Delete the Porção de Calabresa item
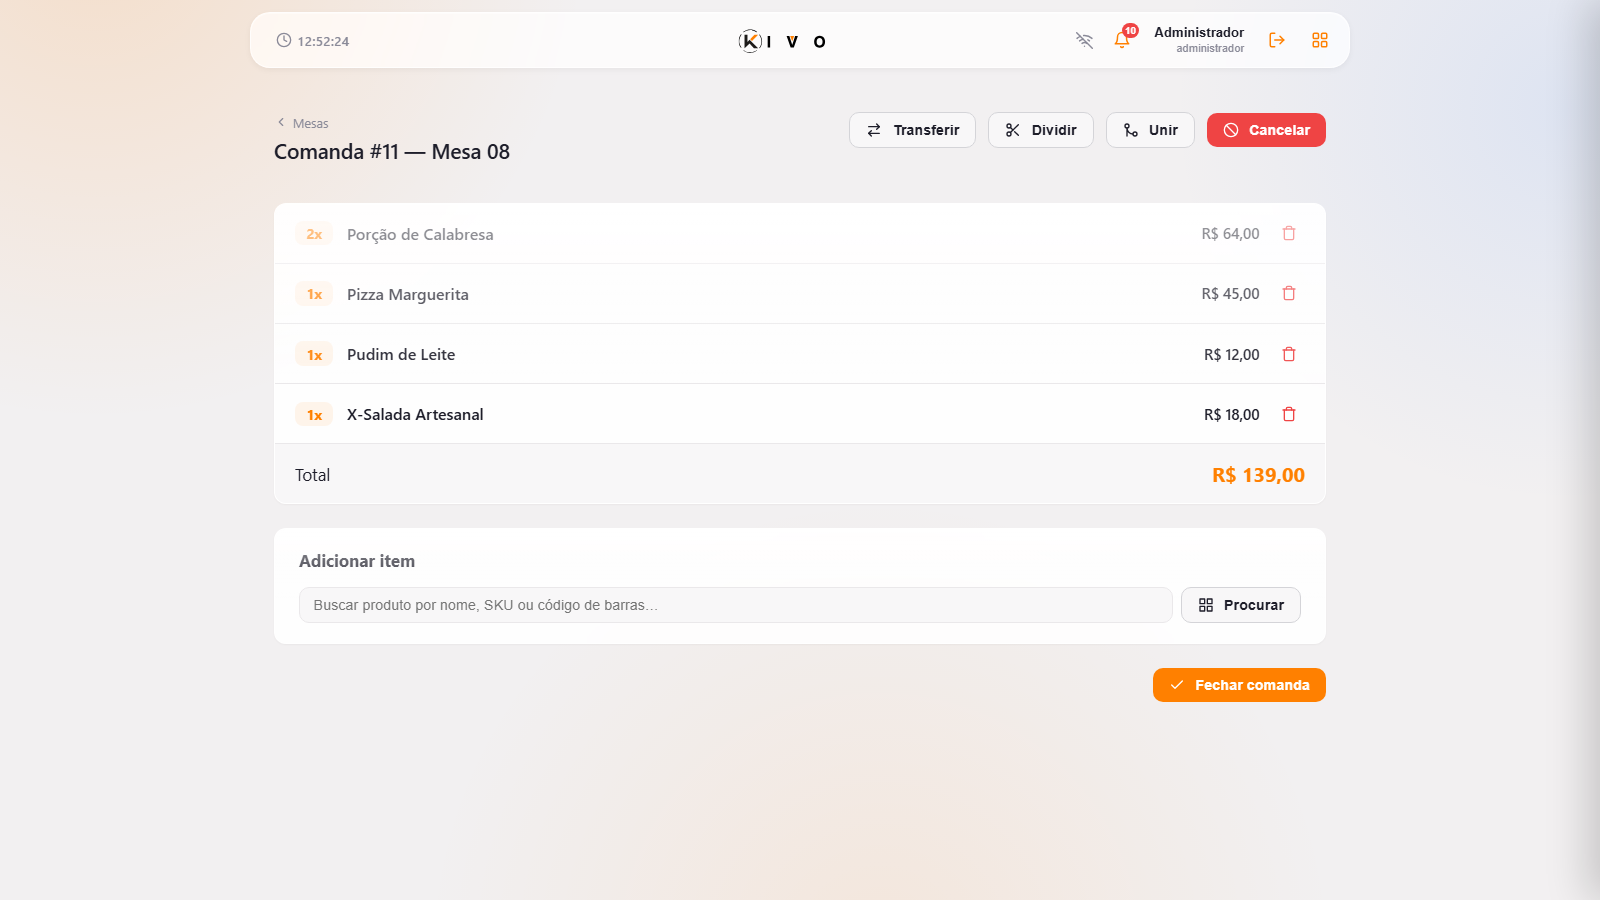Viewport: 1600px width, 900px height. tap(1289, 233)
